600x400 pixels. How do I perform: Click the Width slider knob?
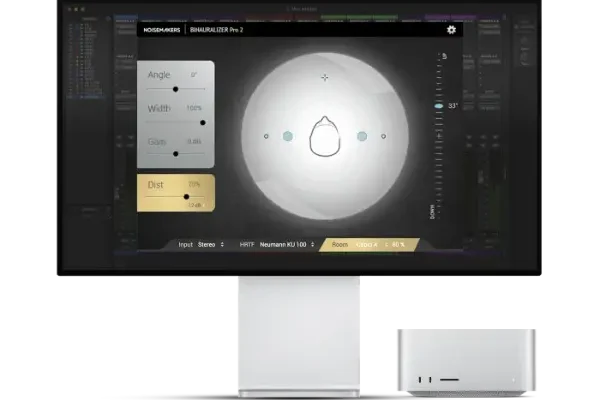pyautogui.click(x=203, y=122)
